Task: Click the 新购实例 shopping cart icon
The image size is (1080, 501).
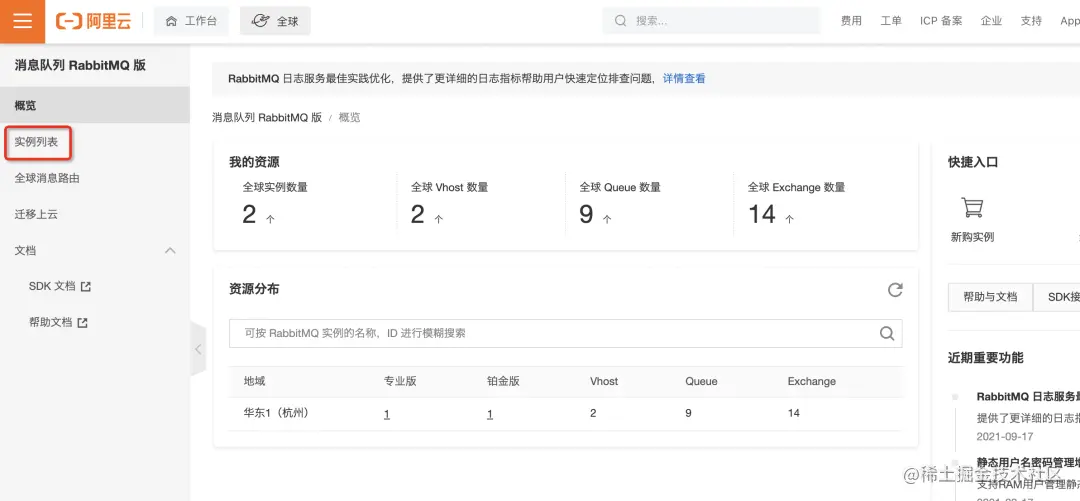Action: 972,207
